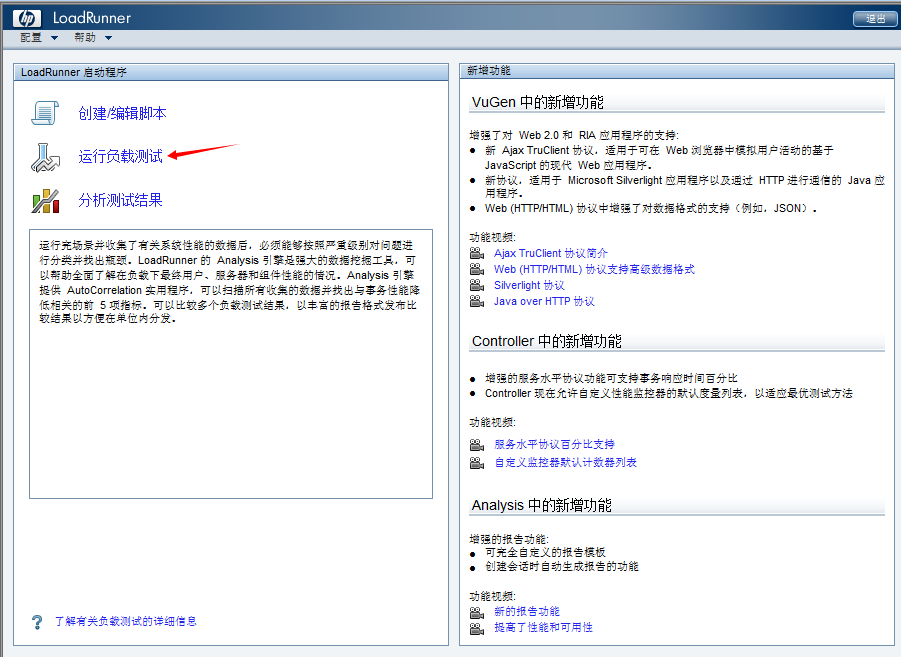Image resolution: width=901 pixels, height=657 pixels.
Task: Click camera icon beside 自定义监控器默认计数器列表
Action: click(477, 463)
